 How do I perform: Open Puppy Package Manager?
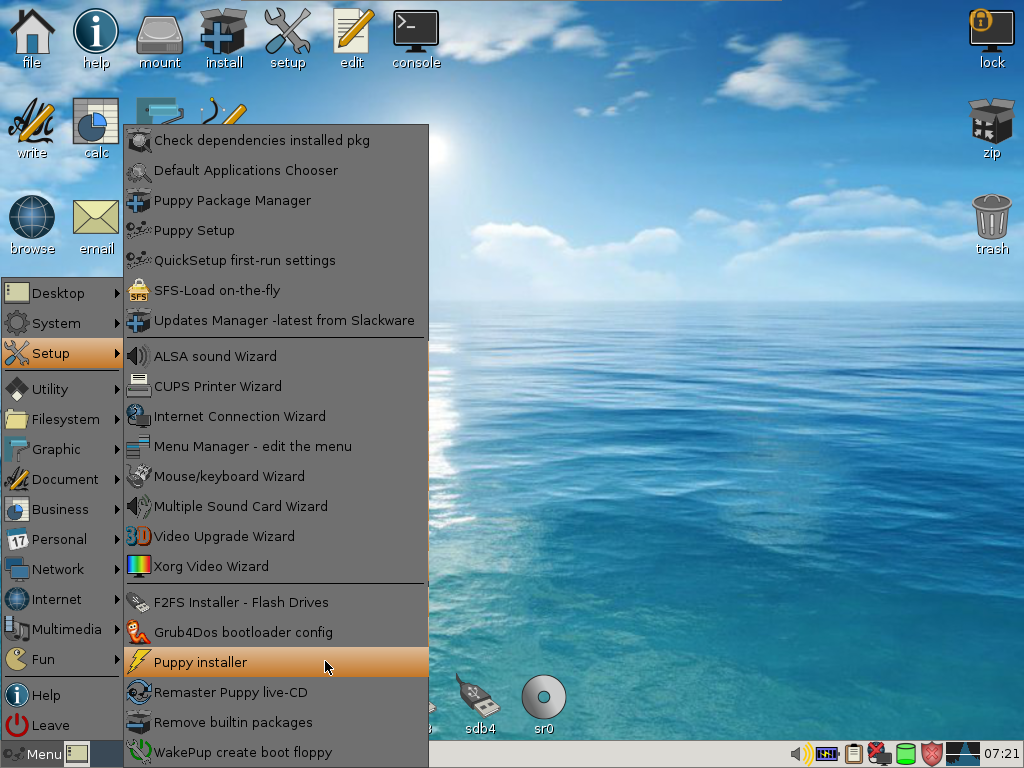point(276,200)
